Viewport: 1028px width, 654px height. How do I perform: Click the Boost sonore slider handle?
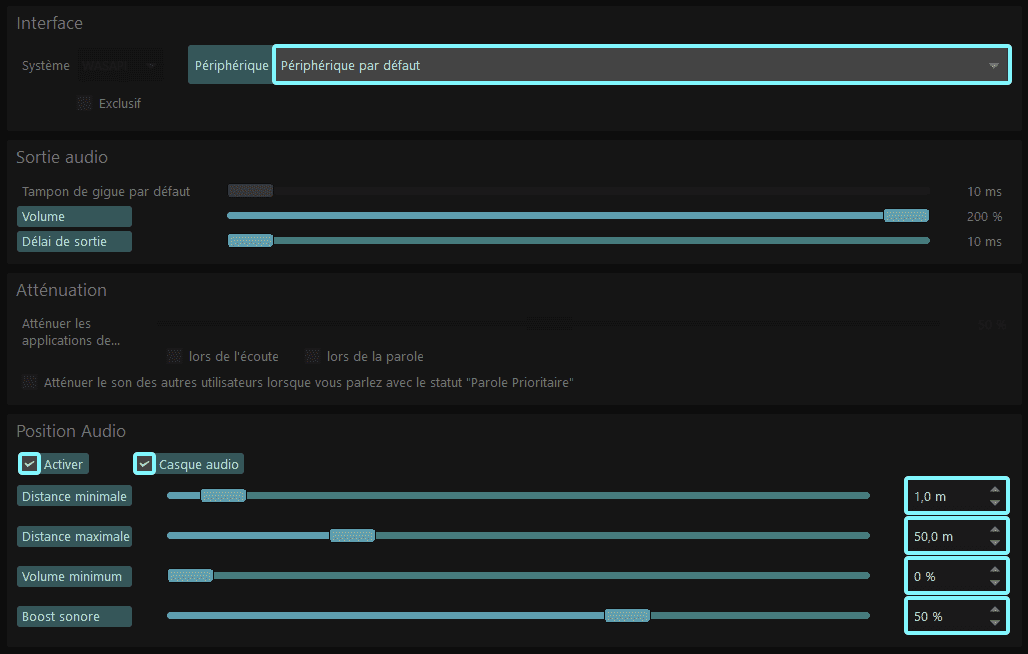tap(627, 616)
